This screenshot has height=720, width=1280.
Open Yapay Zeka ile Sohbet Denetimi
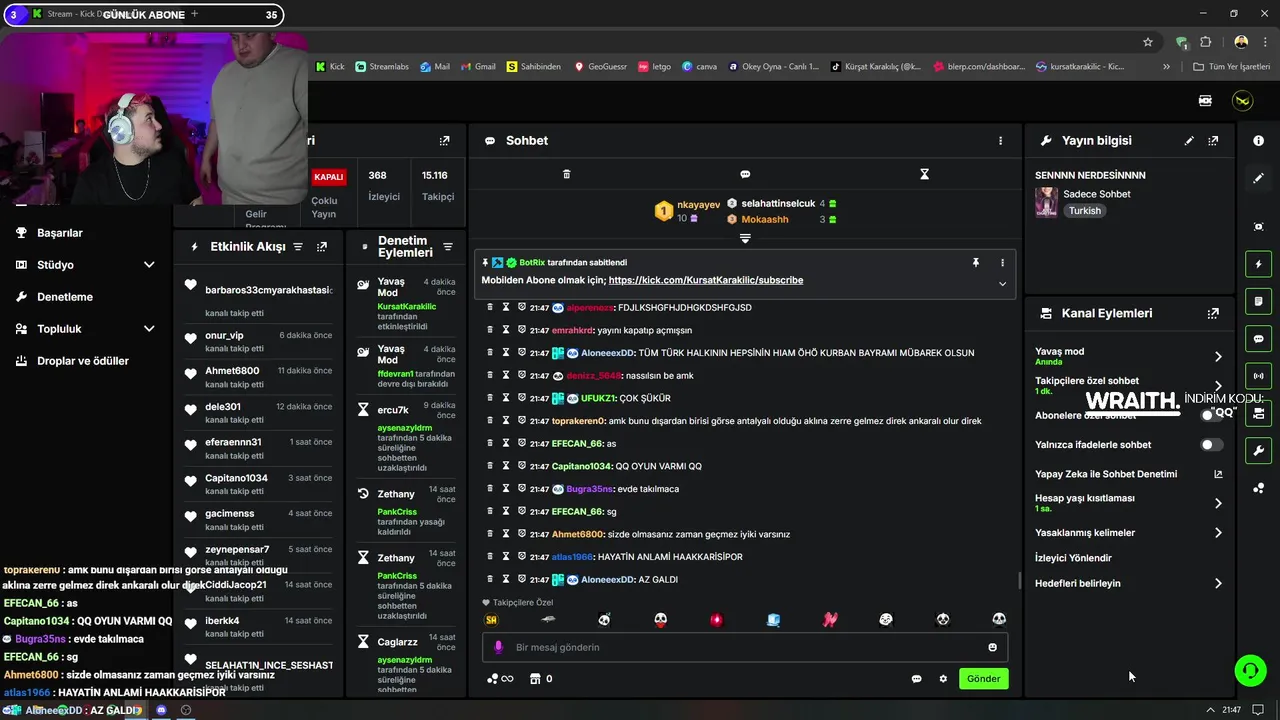pyautogui.click(x=1129, y=474)
